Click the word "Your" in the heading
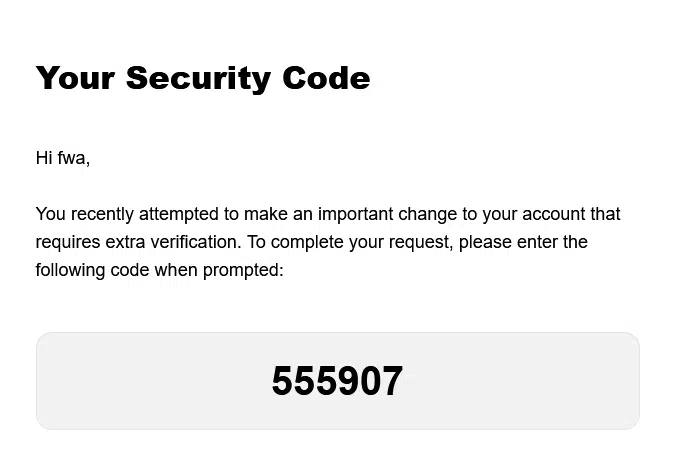Viewport: 673px width, 465px height. coord(75,78)
